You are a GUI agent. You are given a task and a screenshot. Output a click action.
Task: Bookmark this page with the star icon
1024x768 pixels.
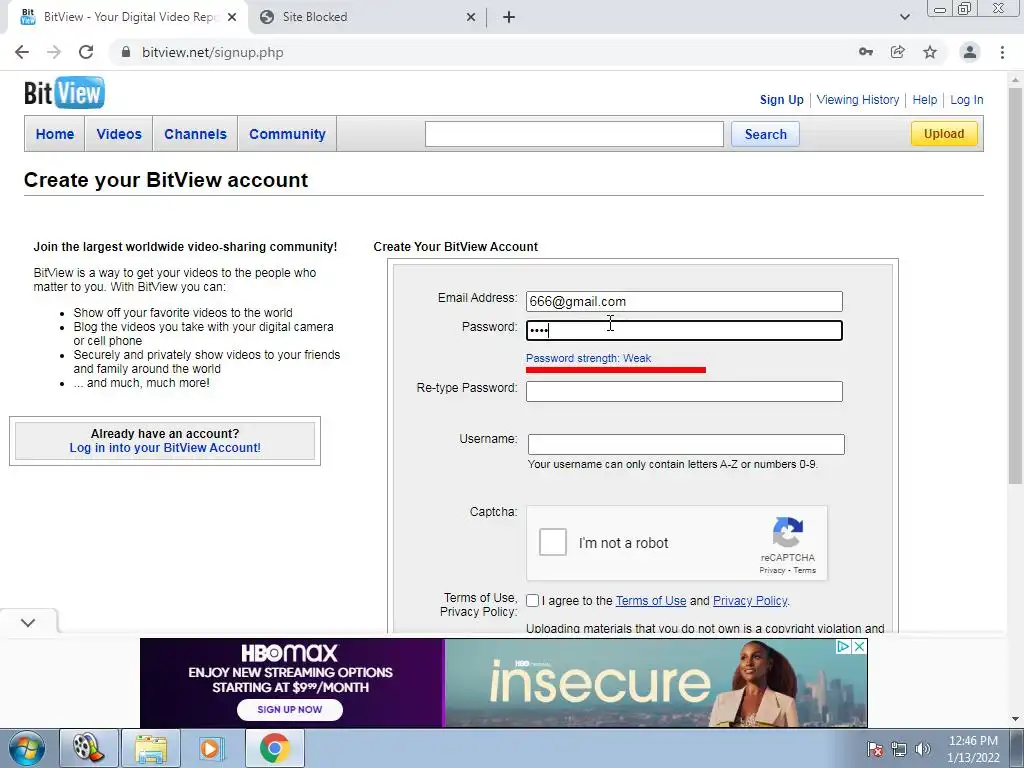click(930, 52)
